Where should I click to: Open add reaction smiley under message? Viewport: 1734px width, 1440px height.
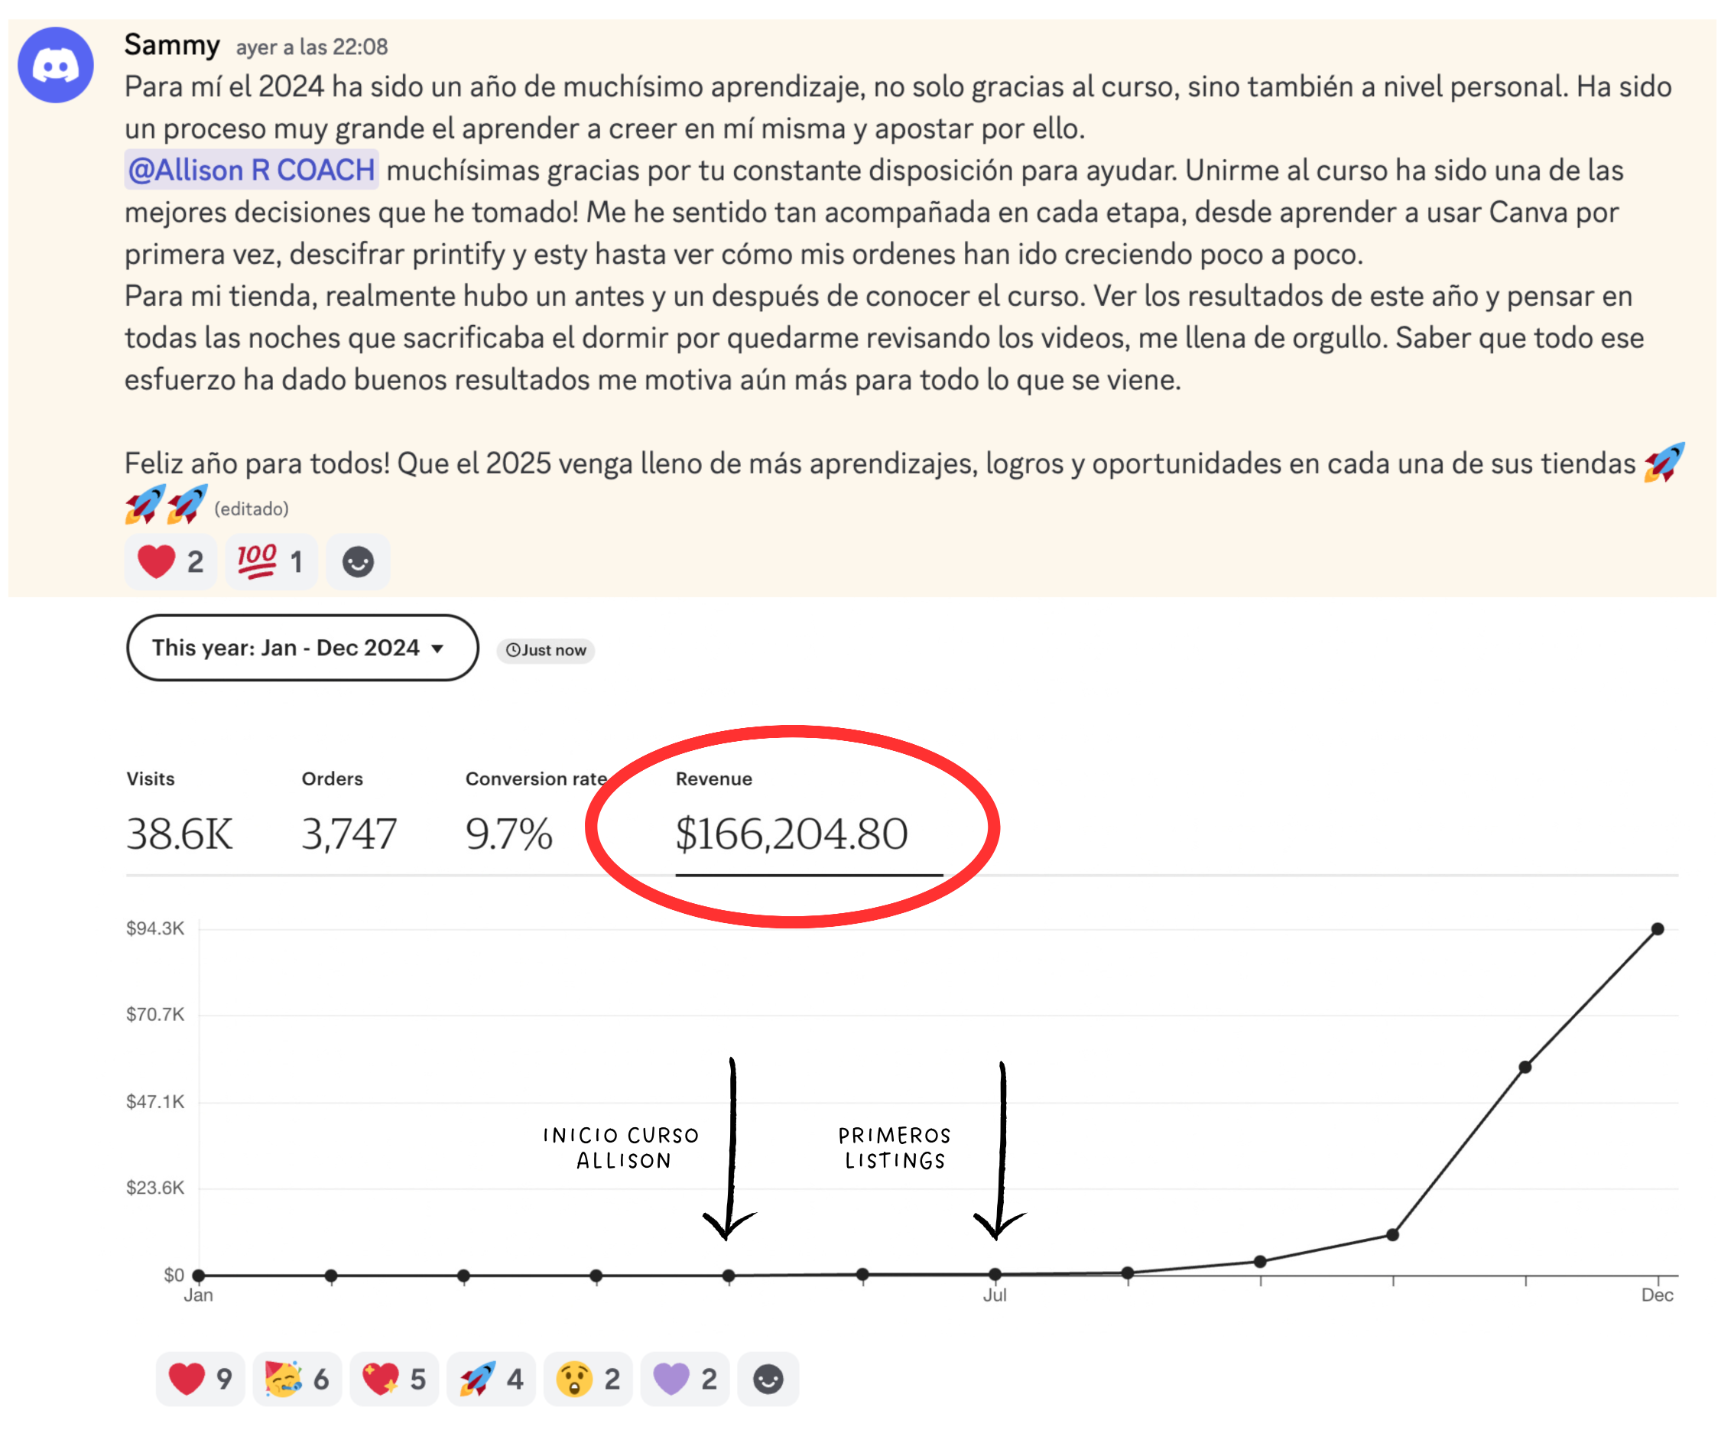pos(358,561)
